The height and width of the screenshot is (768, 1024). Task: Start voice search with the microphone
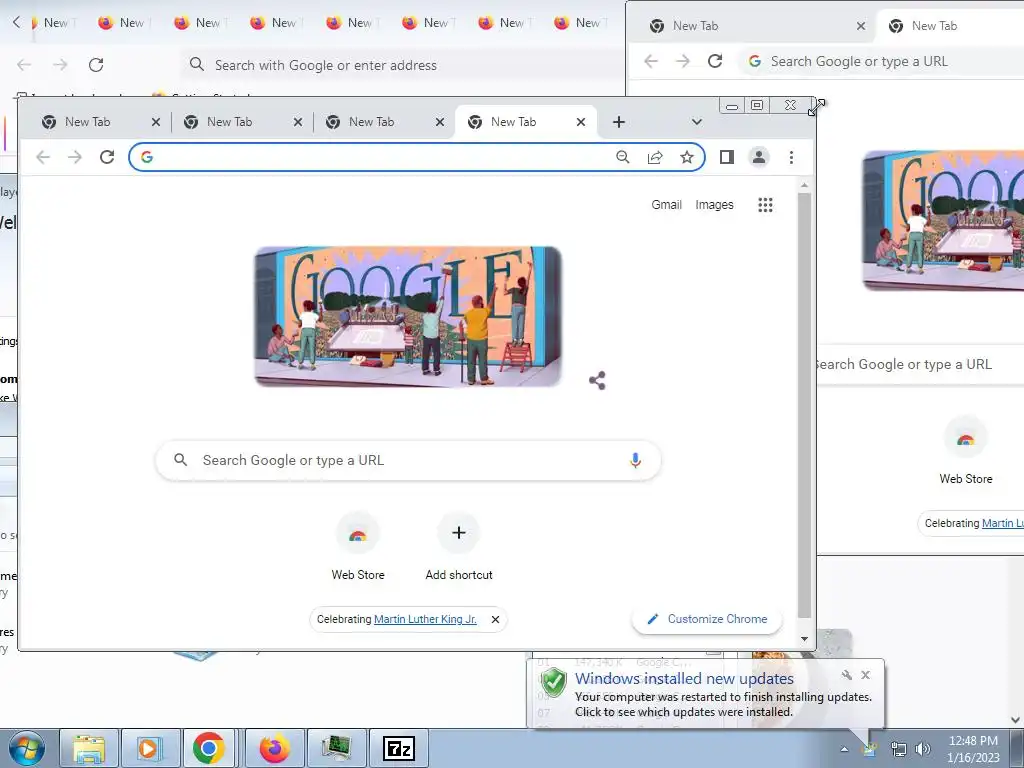635,460
